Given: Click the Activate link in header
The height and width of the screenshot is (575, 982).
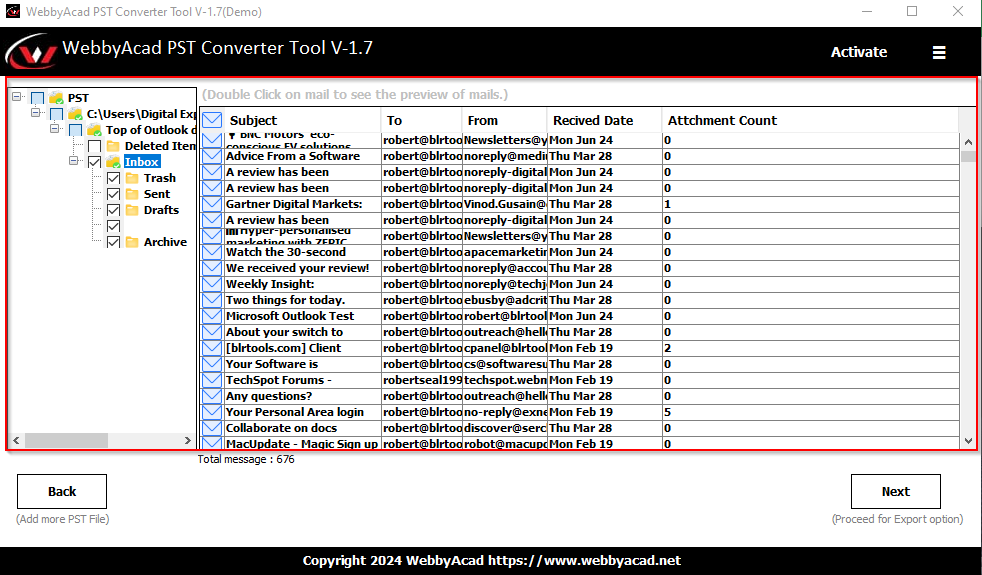Looking at the screenshot, I should pyautogui.click(x=859, y=53).
